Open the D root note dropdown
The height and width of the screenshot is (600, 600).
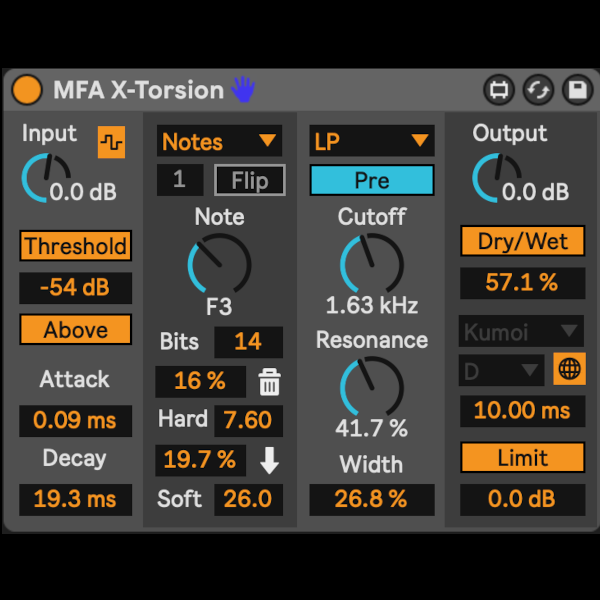click(502, 370)
